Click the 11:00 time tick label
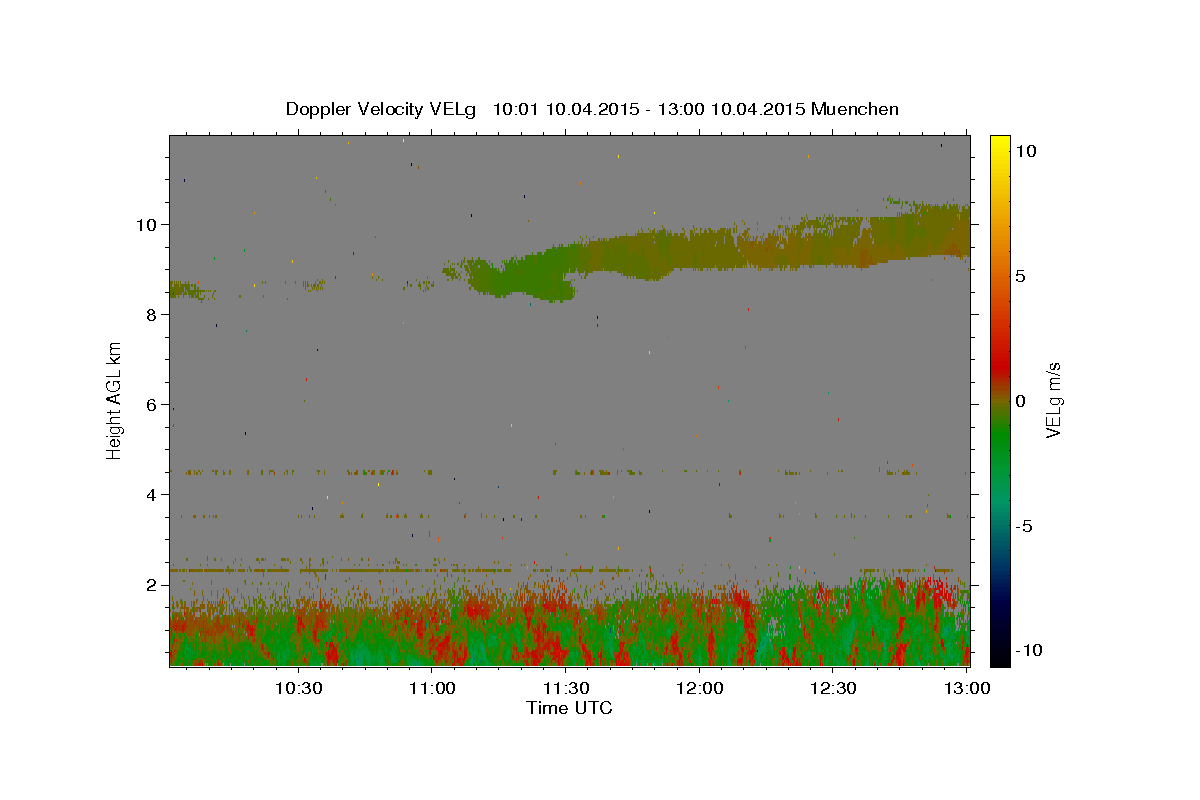This screenshot has height=800, width=1200. point(432,688)
